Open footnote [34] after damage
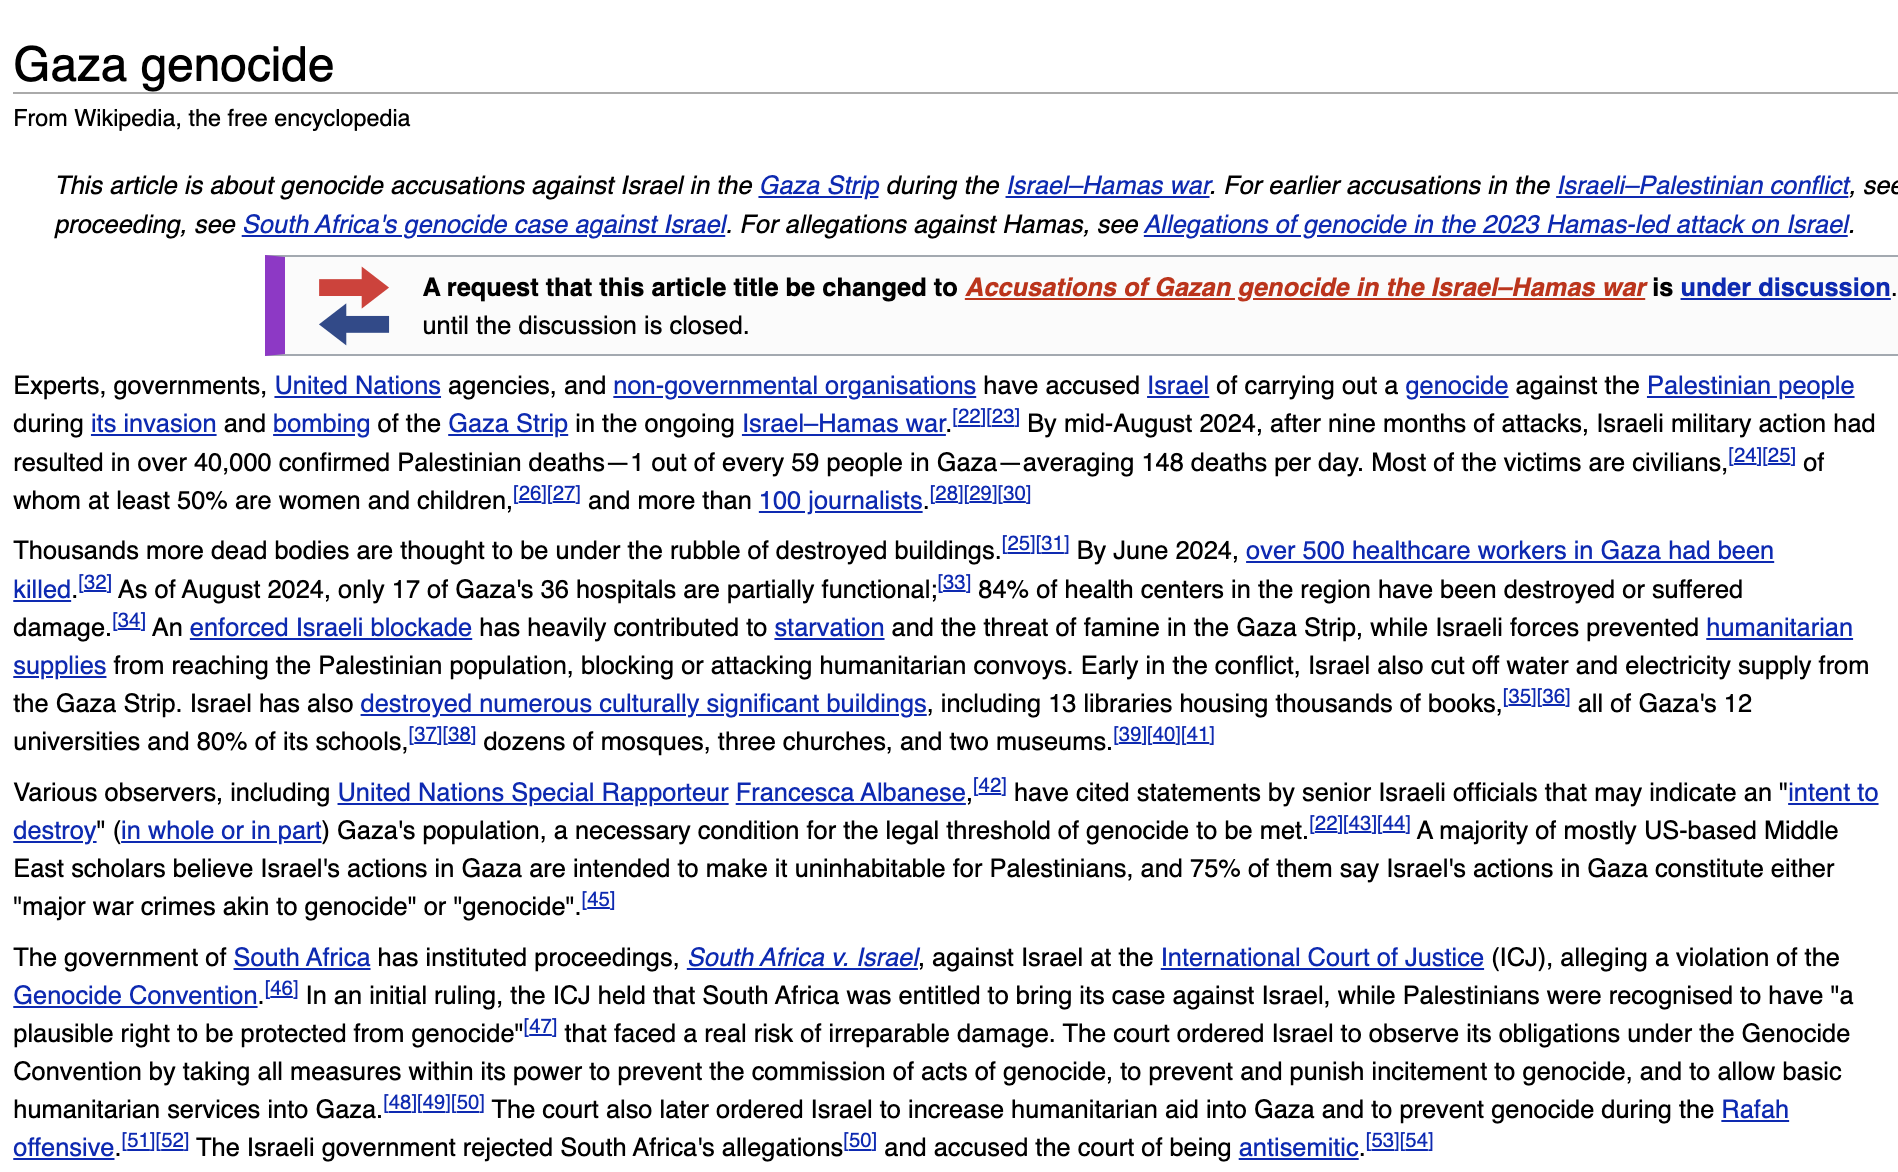Viewport: 1898px width, 1172px height. pyautogui.click(x=129, y=621)
